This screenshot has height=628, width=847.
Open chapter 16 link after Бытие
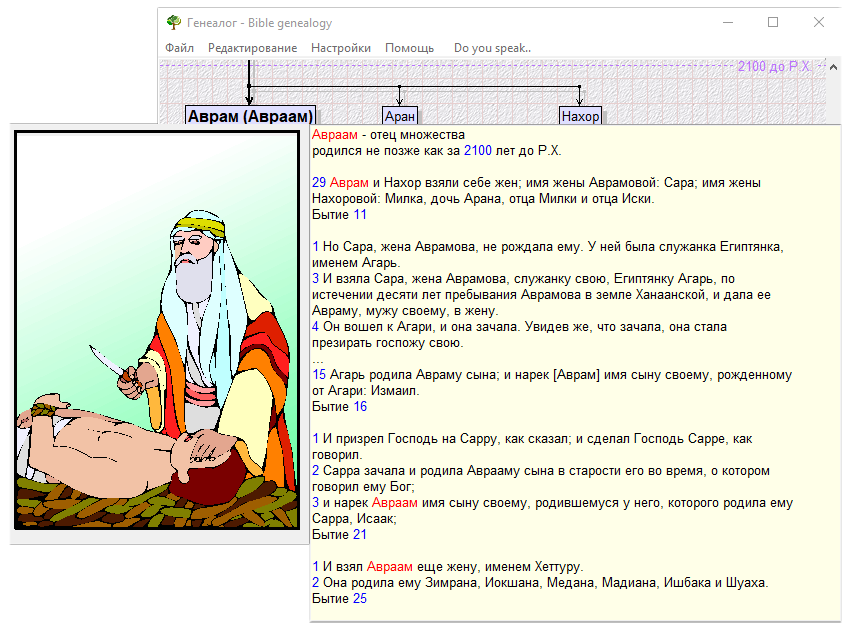click(x=359, y=407)
